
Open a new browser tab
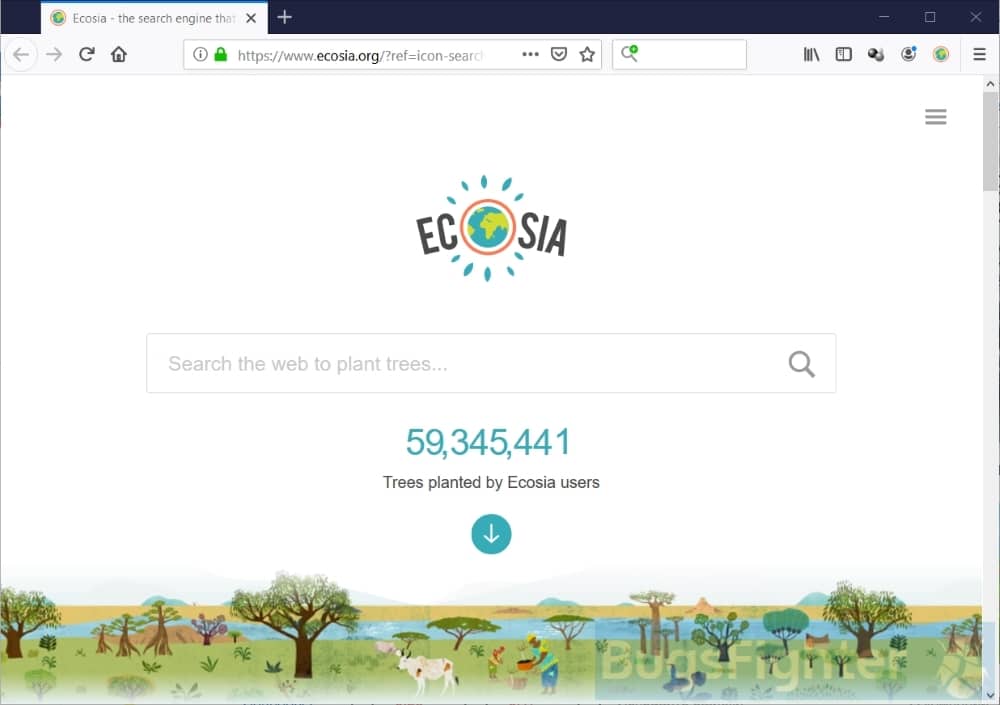pyautogui.click(x=284, y=18)
